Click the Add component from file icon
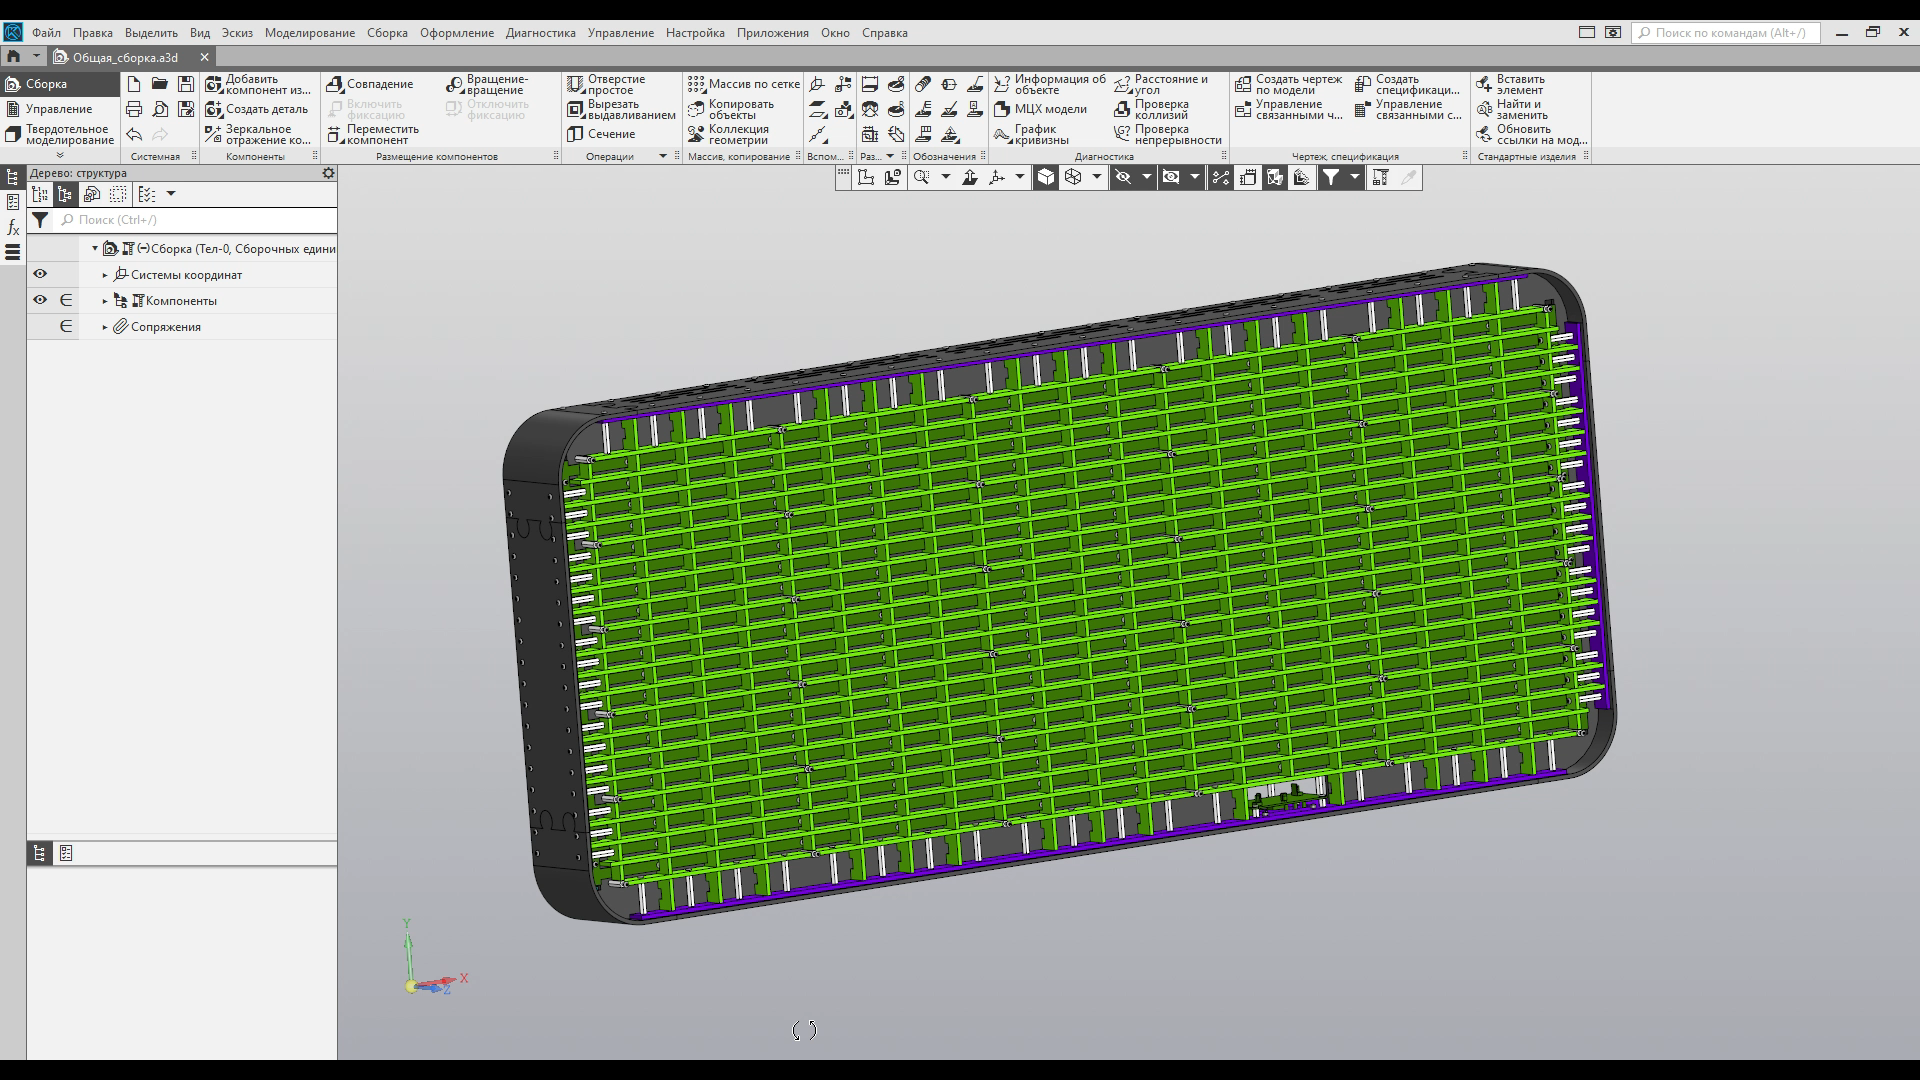 point(213,84)
